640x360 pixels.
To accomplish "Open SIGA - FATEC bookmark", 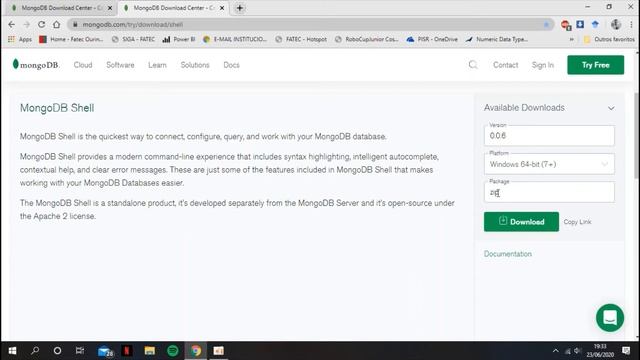I will (x=133, y=39).
